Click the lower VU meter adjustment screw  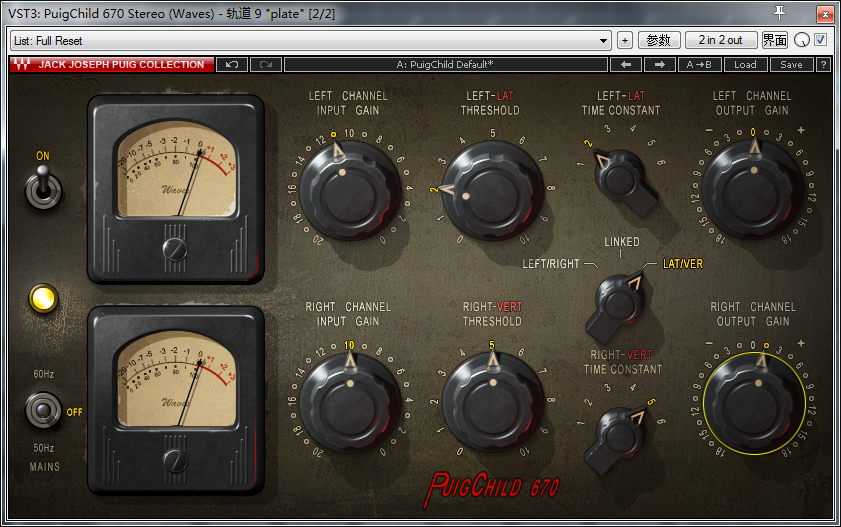[175, 460]
